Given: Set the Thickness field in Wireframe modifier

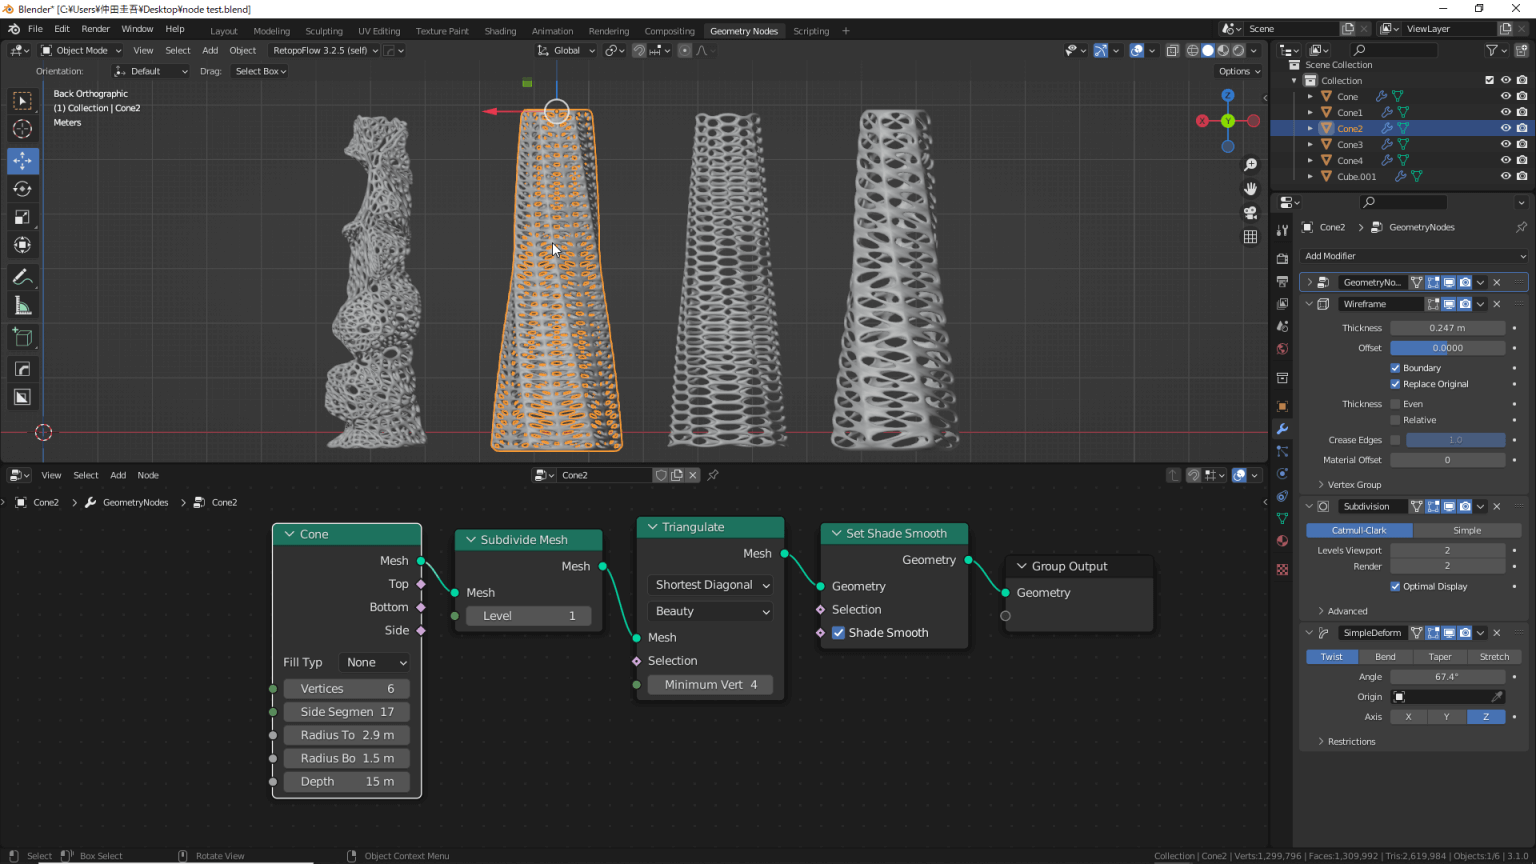Looking at the screenshot, I should pyautogui.click(x=1447, y=327).
